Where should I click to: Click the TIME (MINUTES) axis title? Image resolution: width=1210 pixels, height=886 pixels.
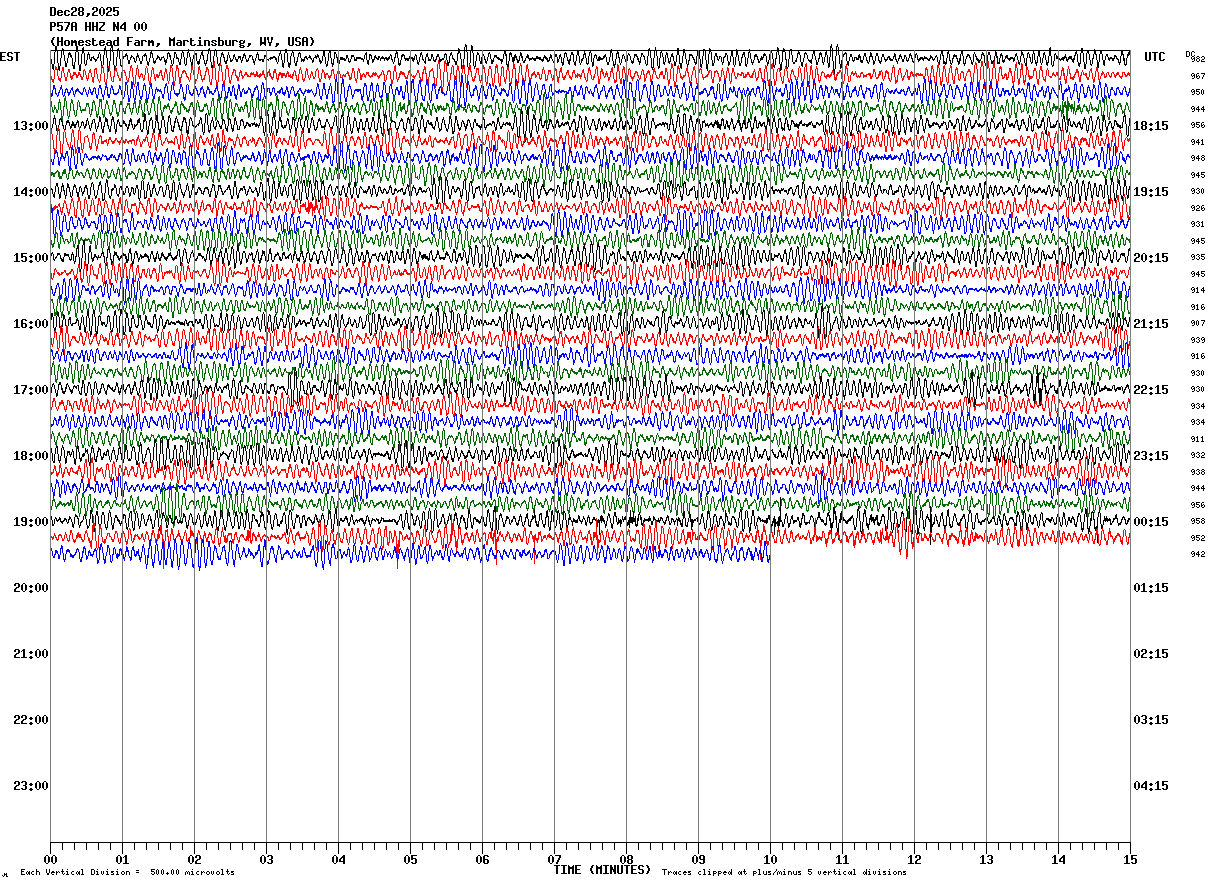(x=602, y=870)
